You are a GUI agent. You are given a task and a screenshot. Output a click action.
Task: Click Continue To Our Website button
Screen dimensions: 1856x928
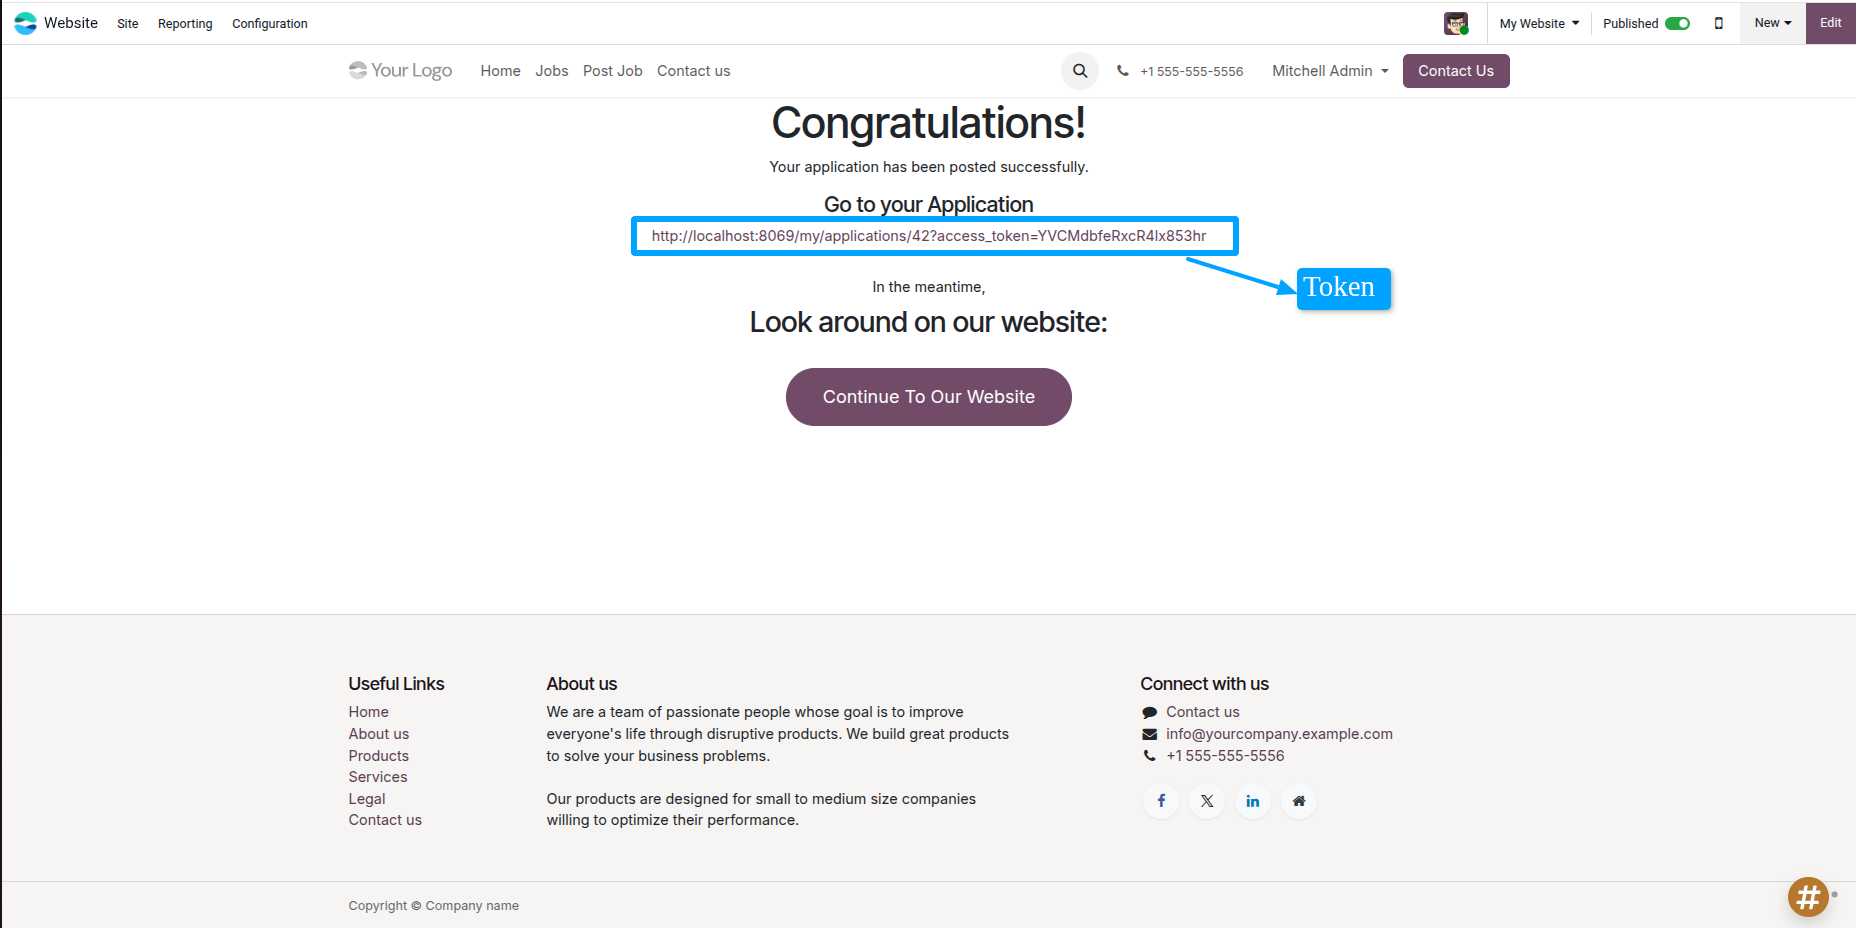[x=928, y=397]
